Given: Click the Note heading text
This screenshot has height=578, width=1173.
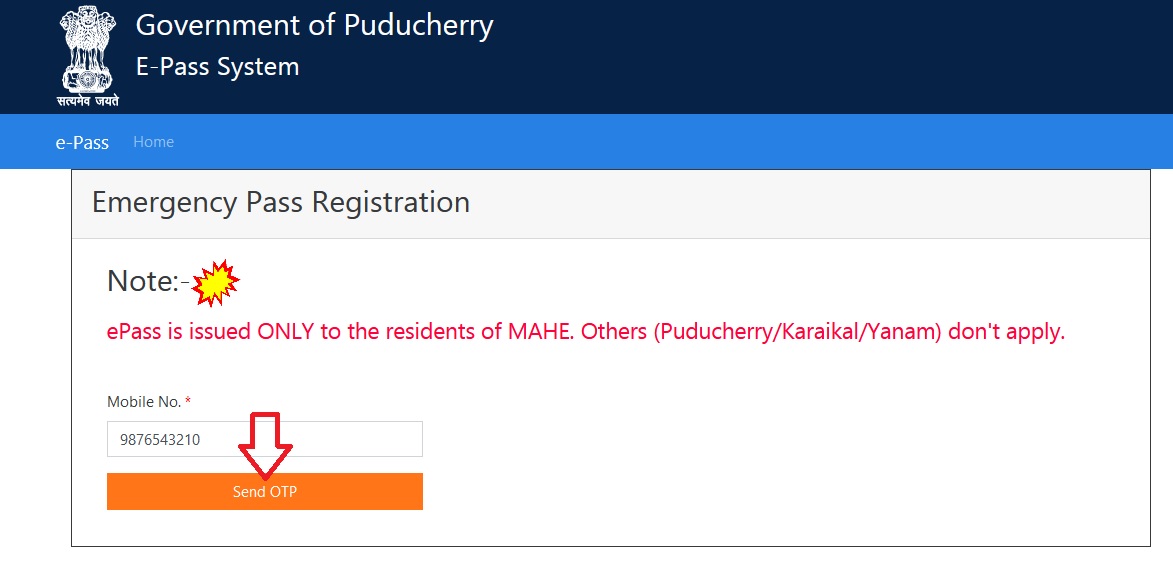Looking at the screenshot, I should click(142, 282).
